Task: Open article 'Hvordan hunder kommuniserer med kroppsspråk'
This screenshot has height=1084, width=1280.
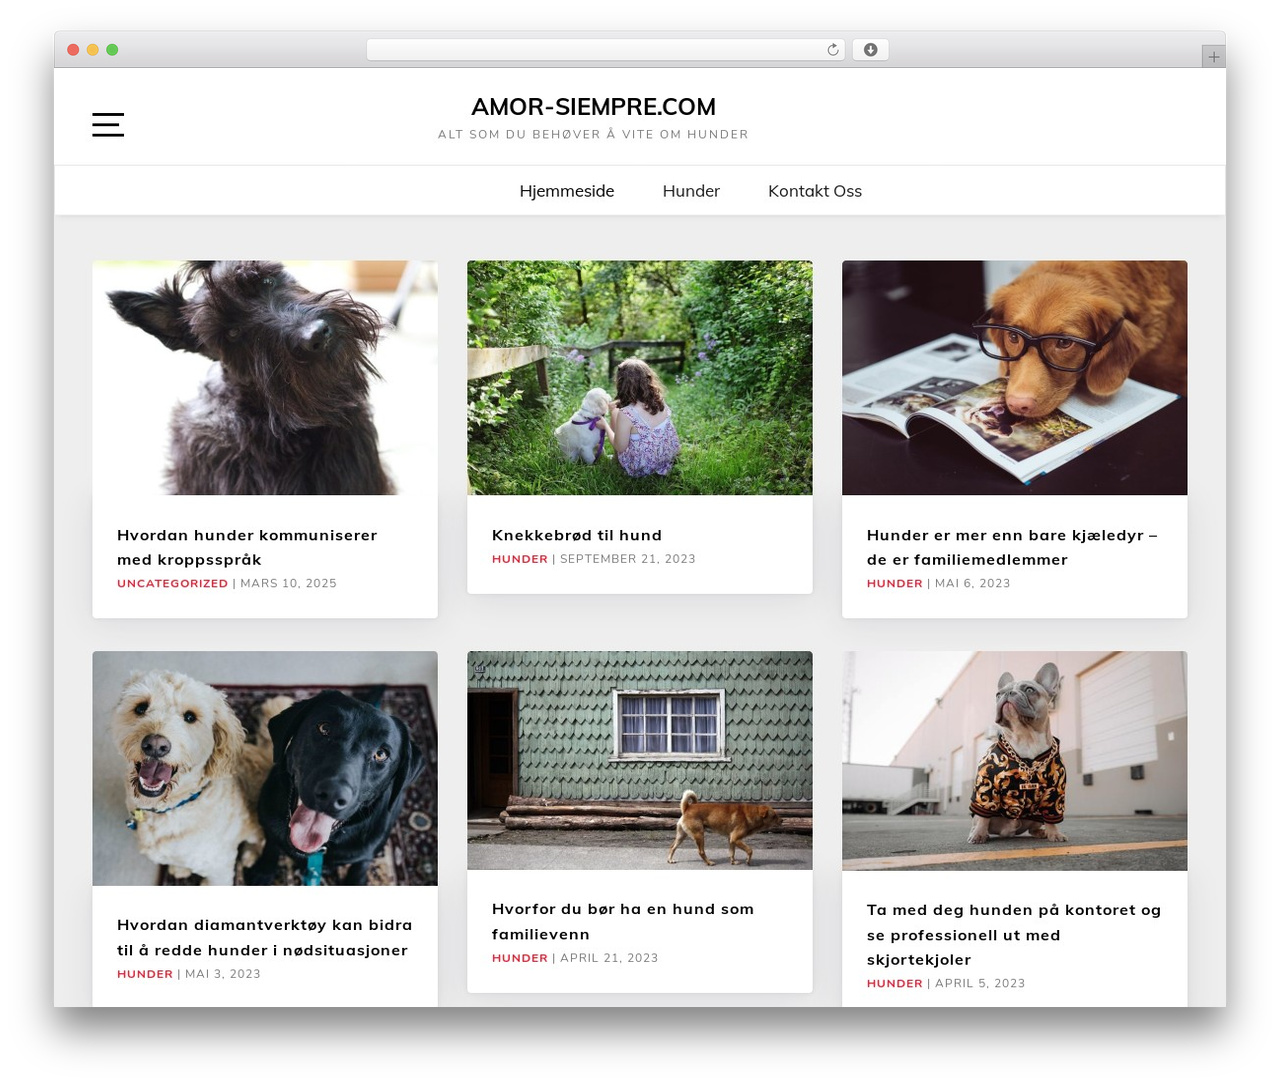Action: (247, 547)
